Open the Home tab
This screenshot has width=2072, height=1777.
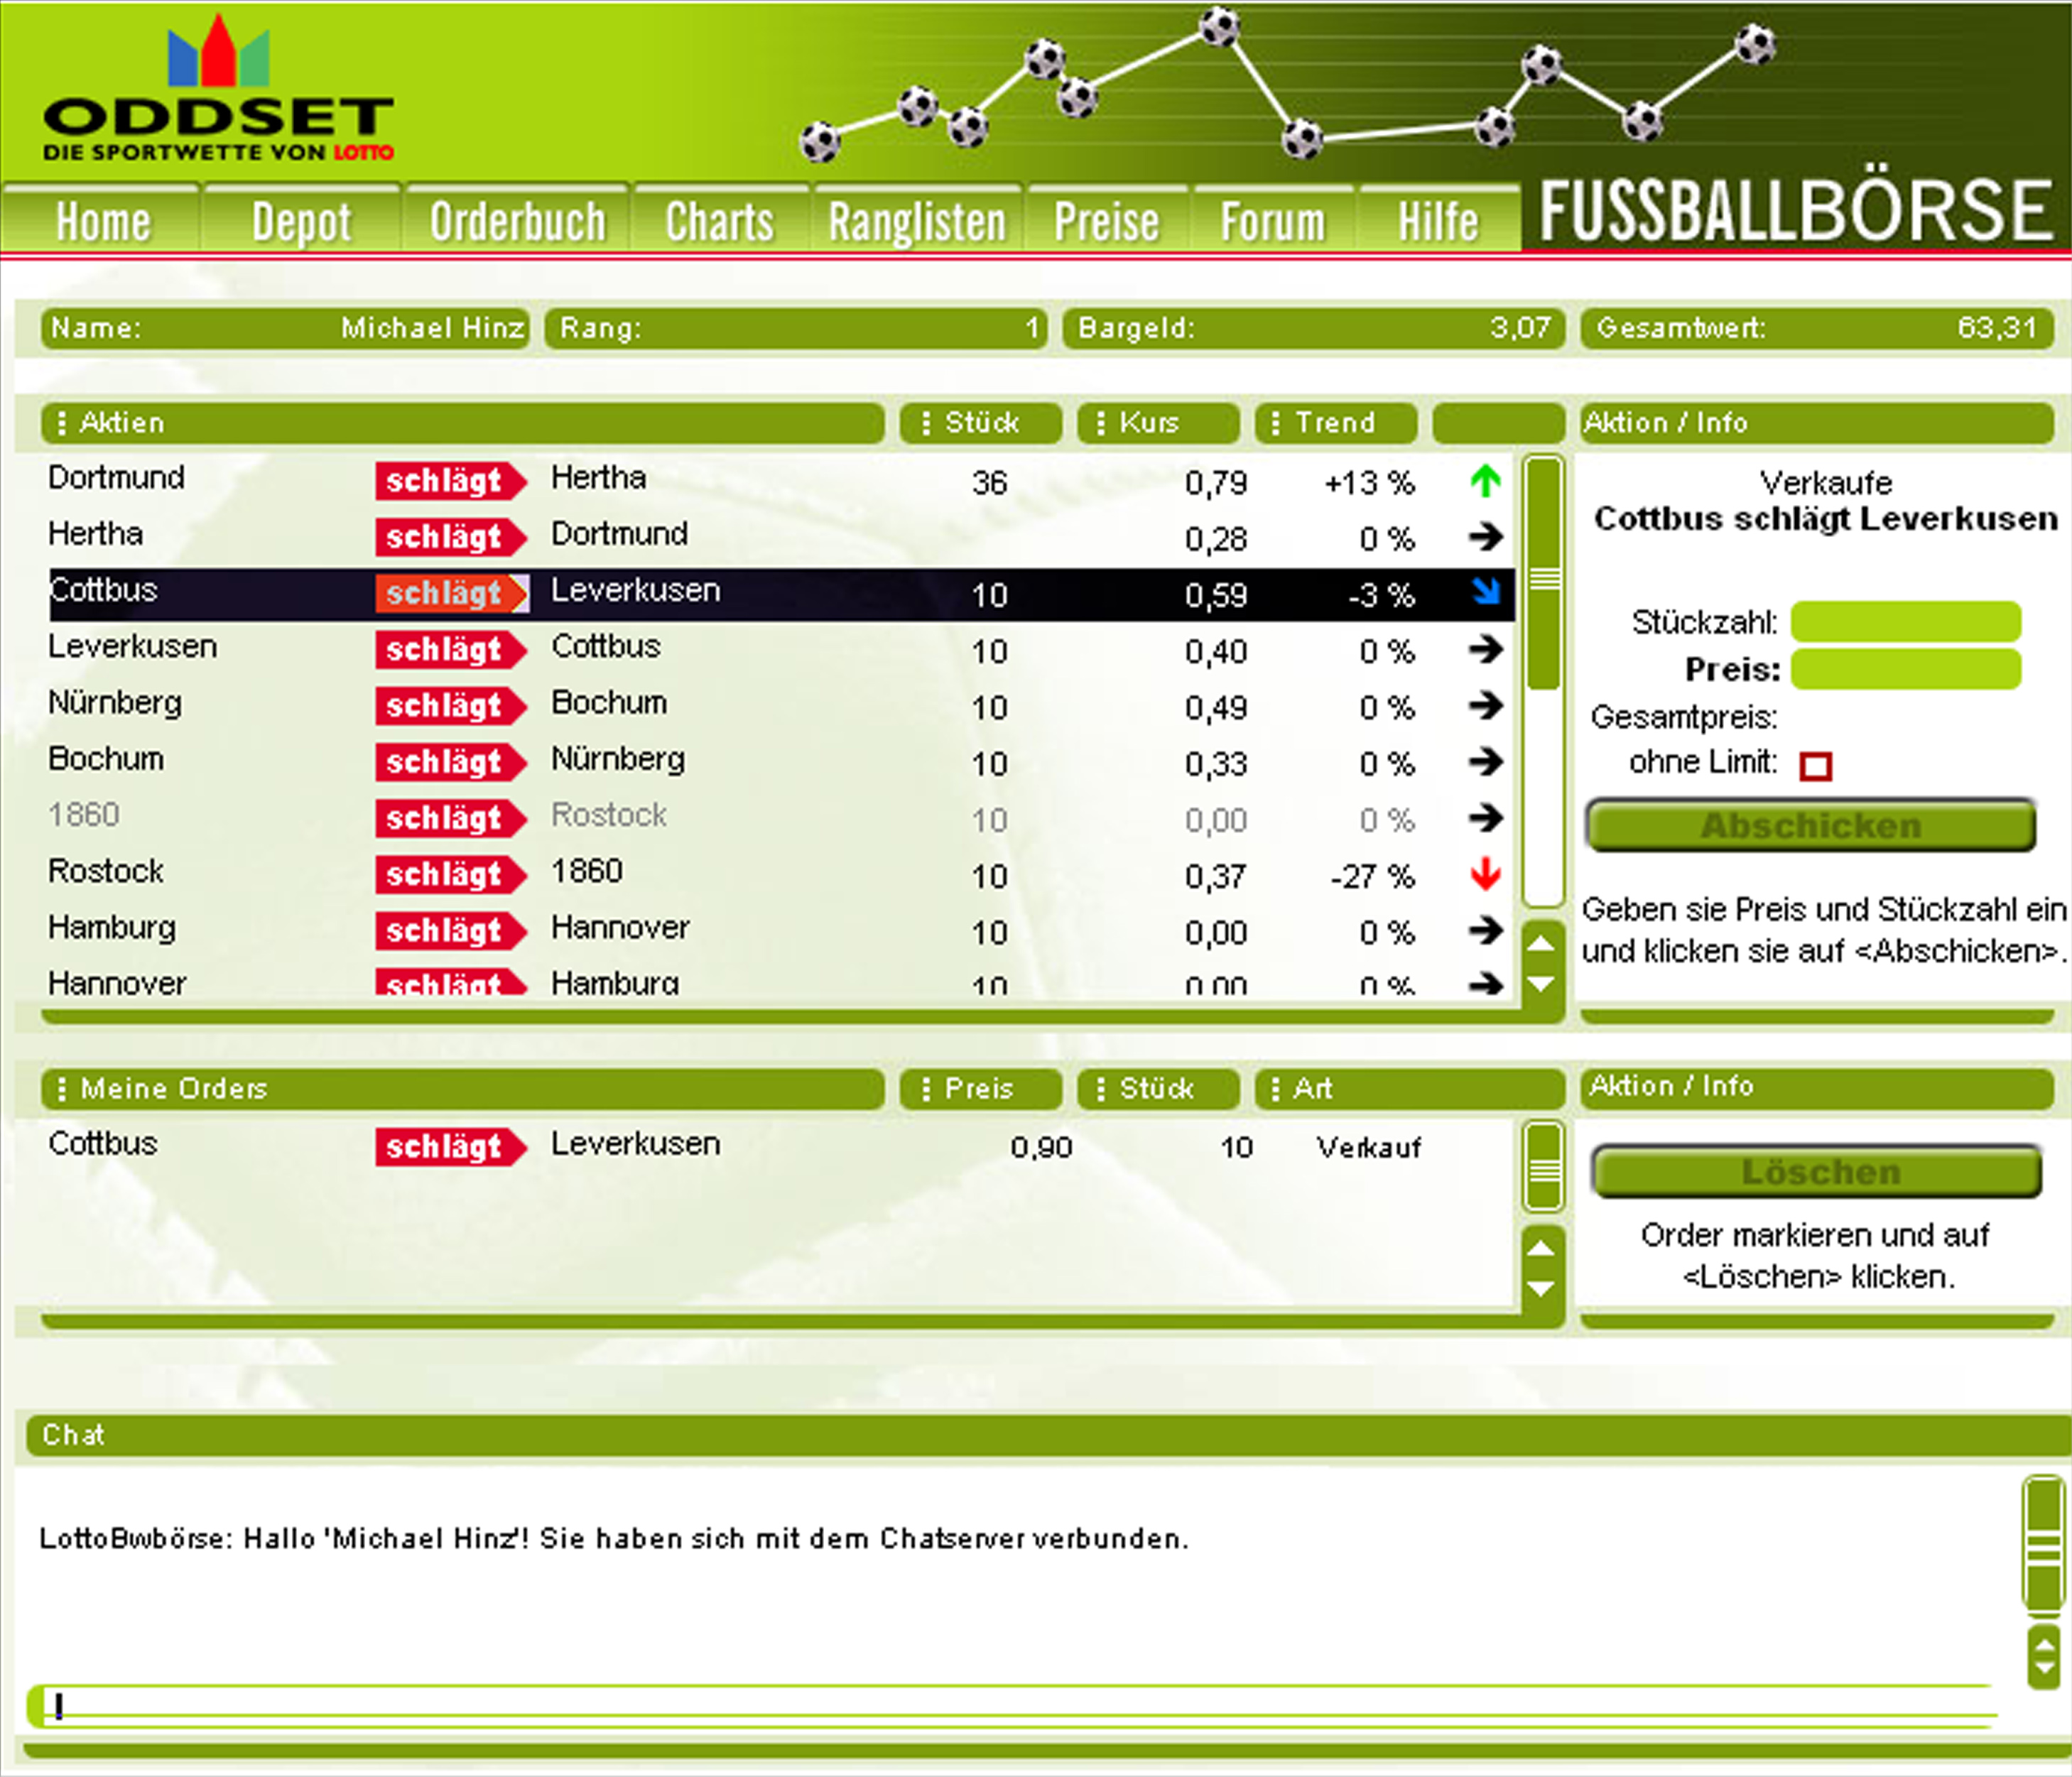pos(102,220)
